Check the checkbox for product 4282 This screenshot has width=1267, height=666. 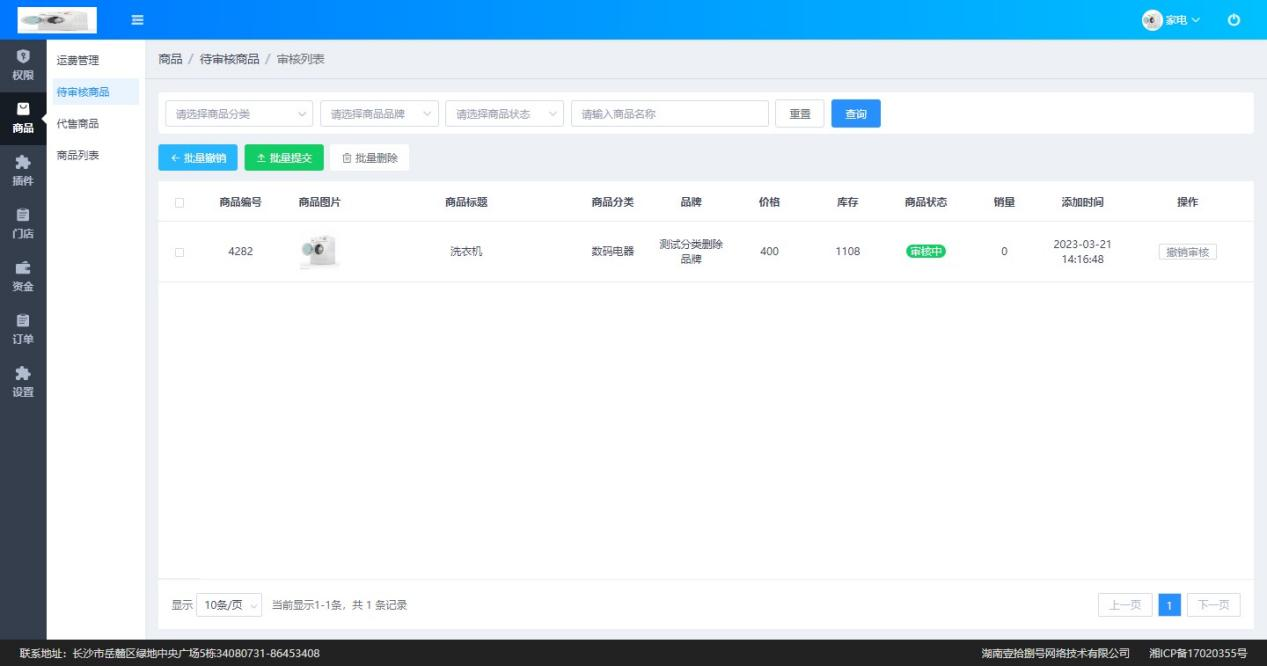[180, 252]
